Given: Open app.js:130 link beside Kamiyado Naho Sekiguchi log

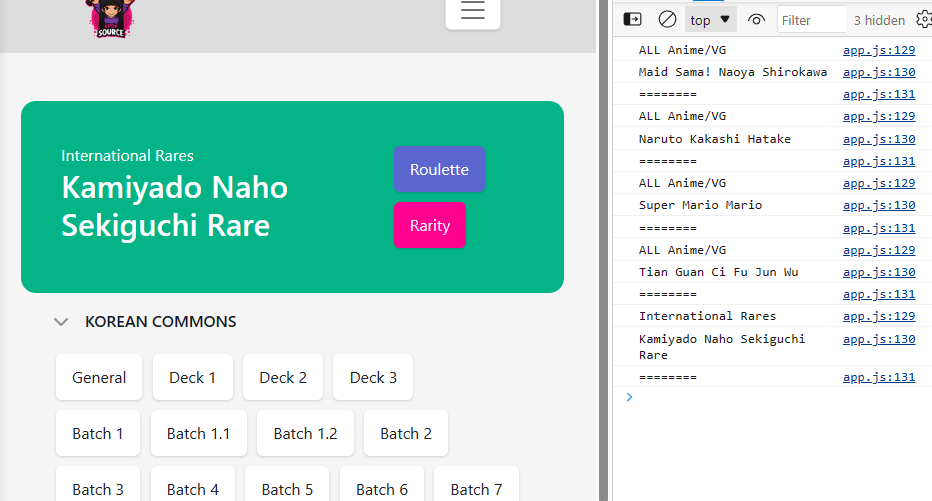Looking at the screenshot, I should tap(879, 339).
